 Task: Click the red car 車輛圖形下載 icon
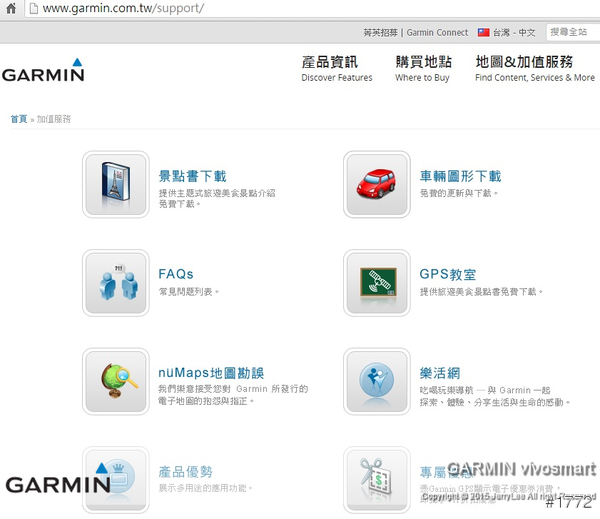(x=377, y=184)
